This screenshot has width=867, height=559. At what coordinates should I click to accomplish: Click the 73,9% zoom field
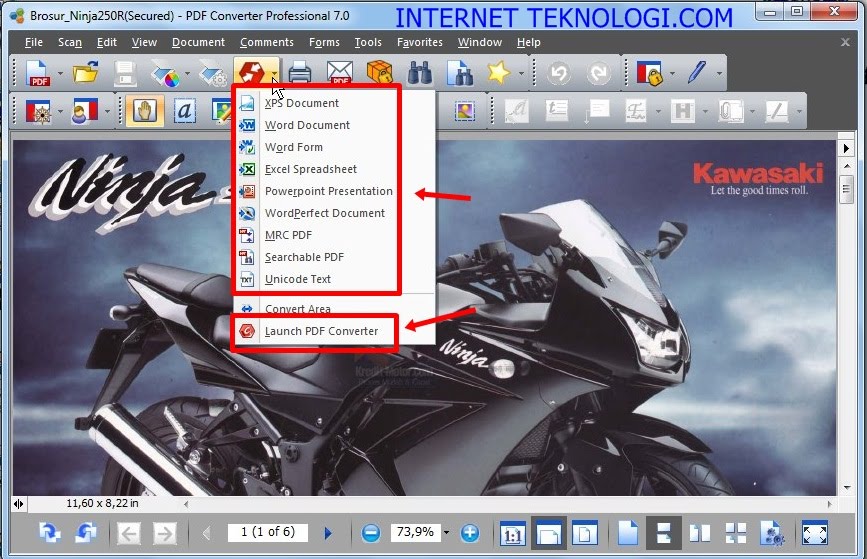click(416, 532)
